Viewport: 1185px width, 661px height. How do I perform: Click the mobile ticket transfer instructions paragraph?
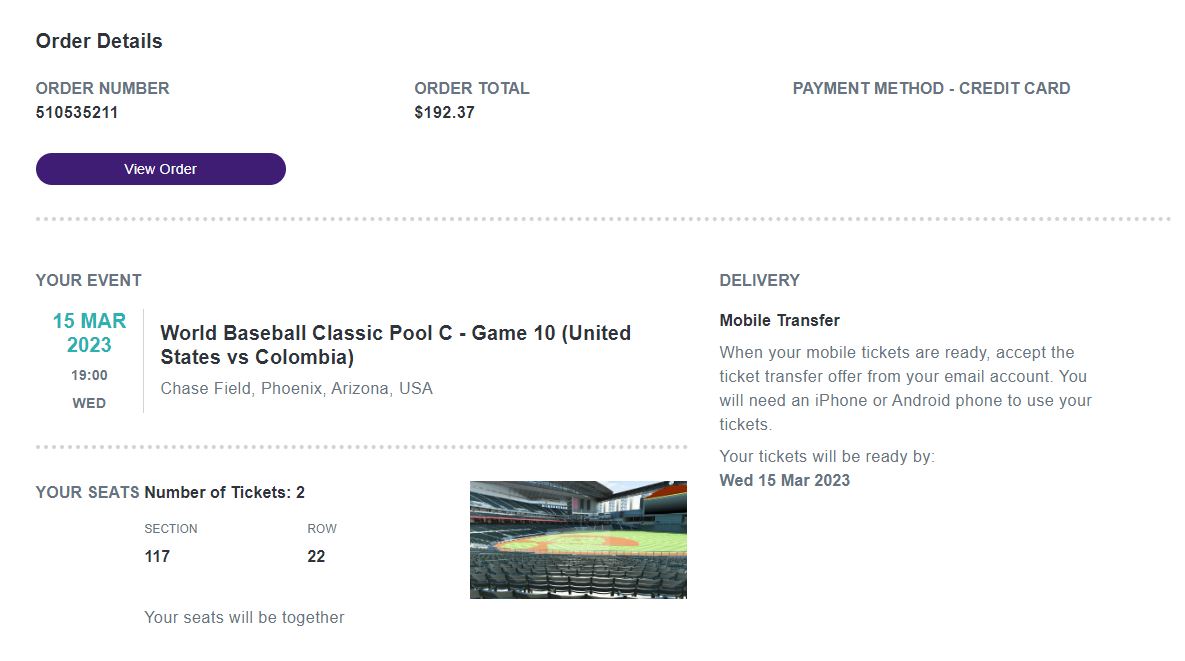coord(905,388)
